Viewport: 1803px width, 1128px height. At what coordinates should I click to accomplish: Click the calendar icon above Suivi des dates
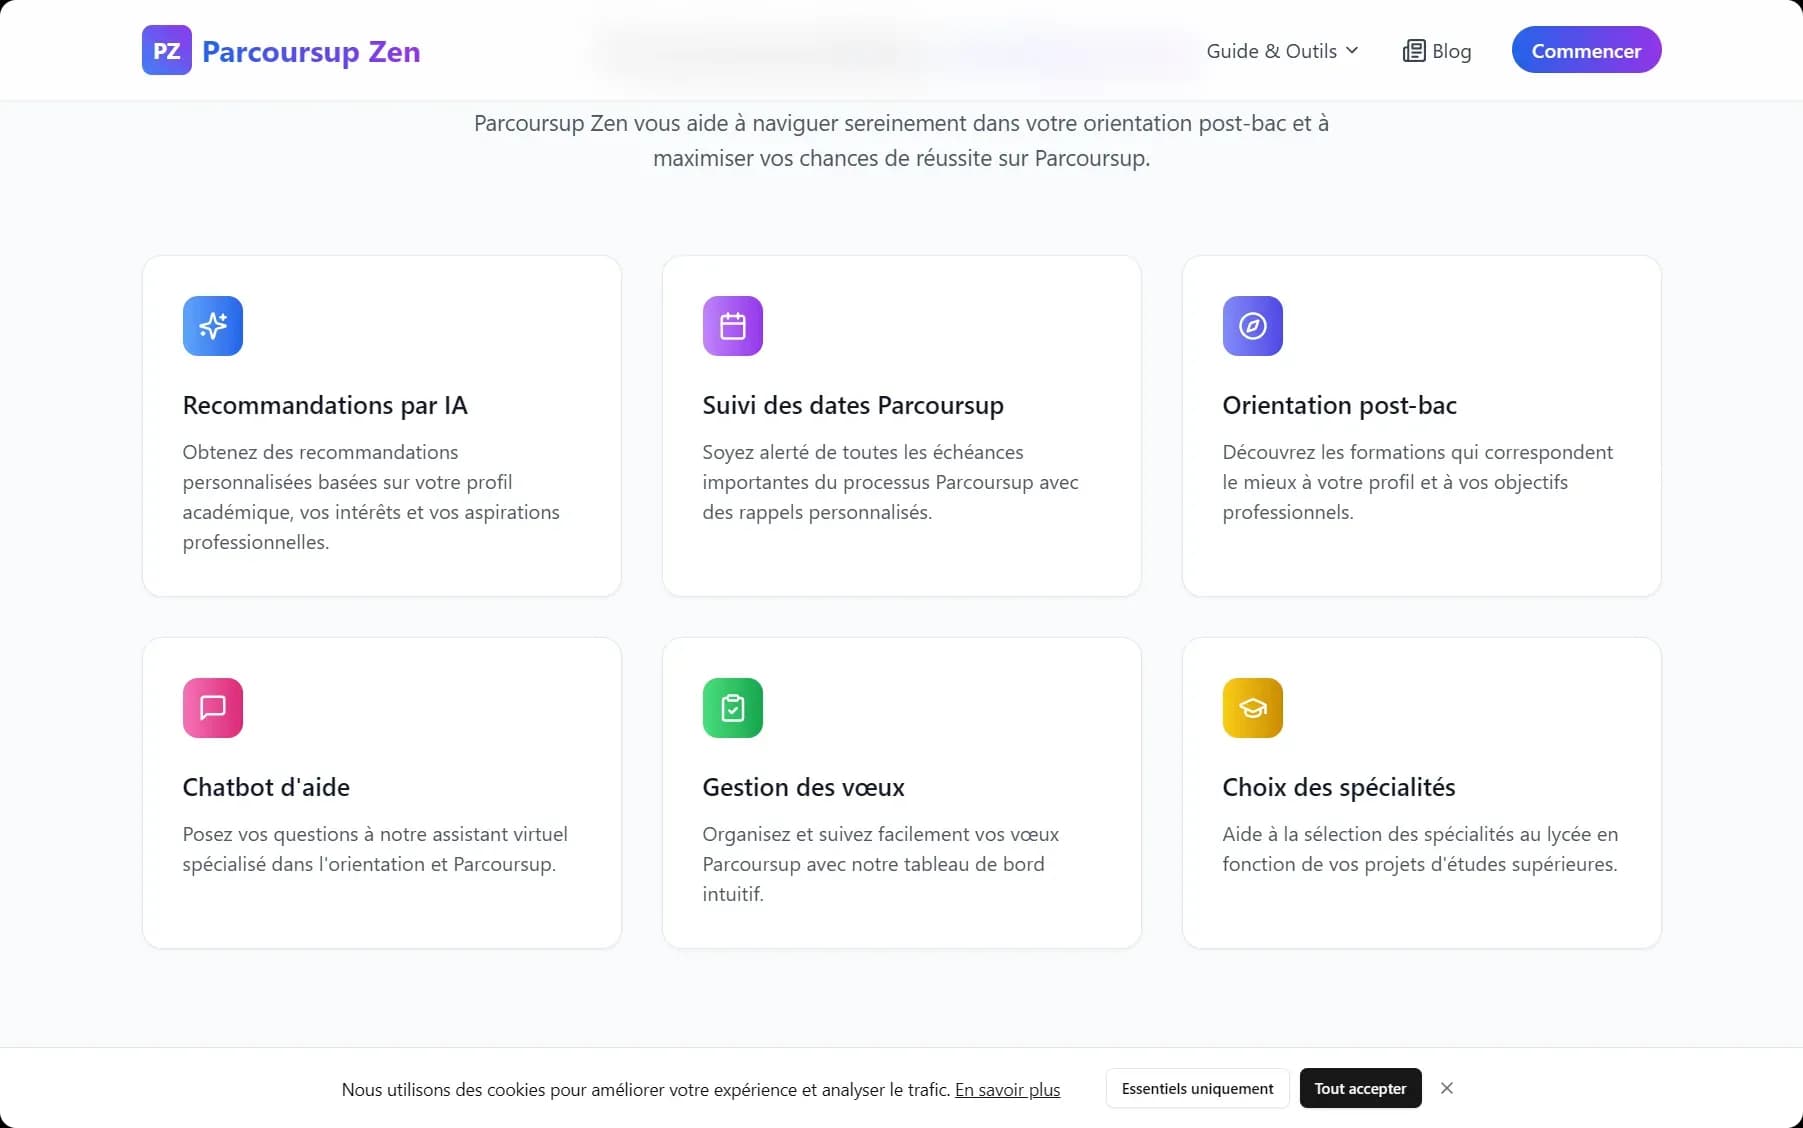pyautogui.click(x=732, y=326)
